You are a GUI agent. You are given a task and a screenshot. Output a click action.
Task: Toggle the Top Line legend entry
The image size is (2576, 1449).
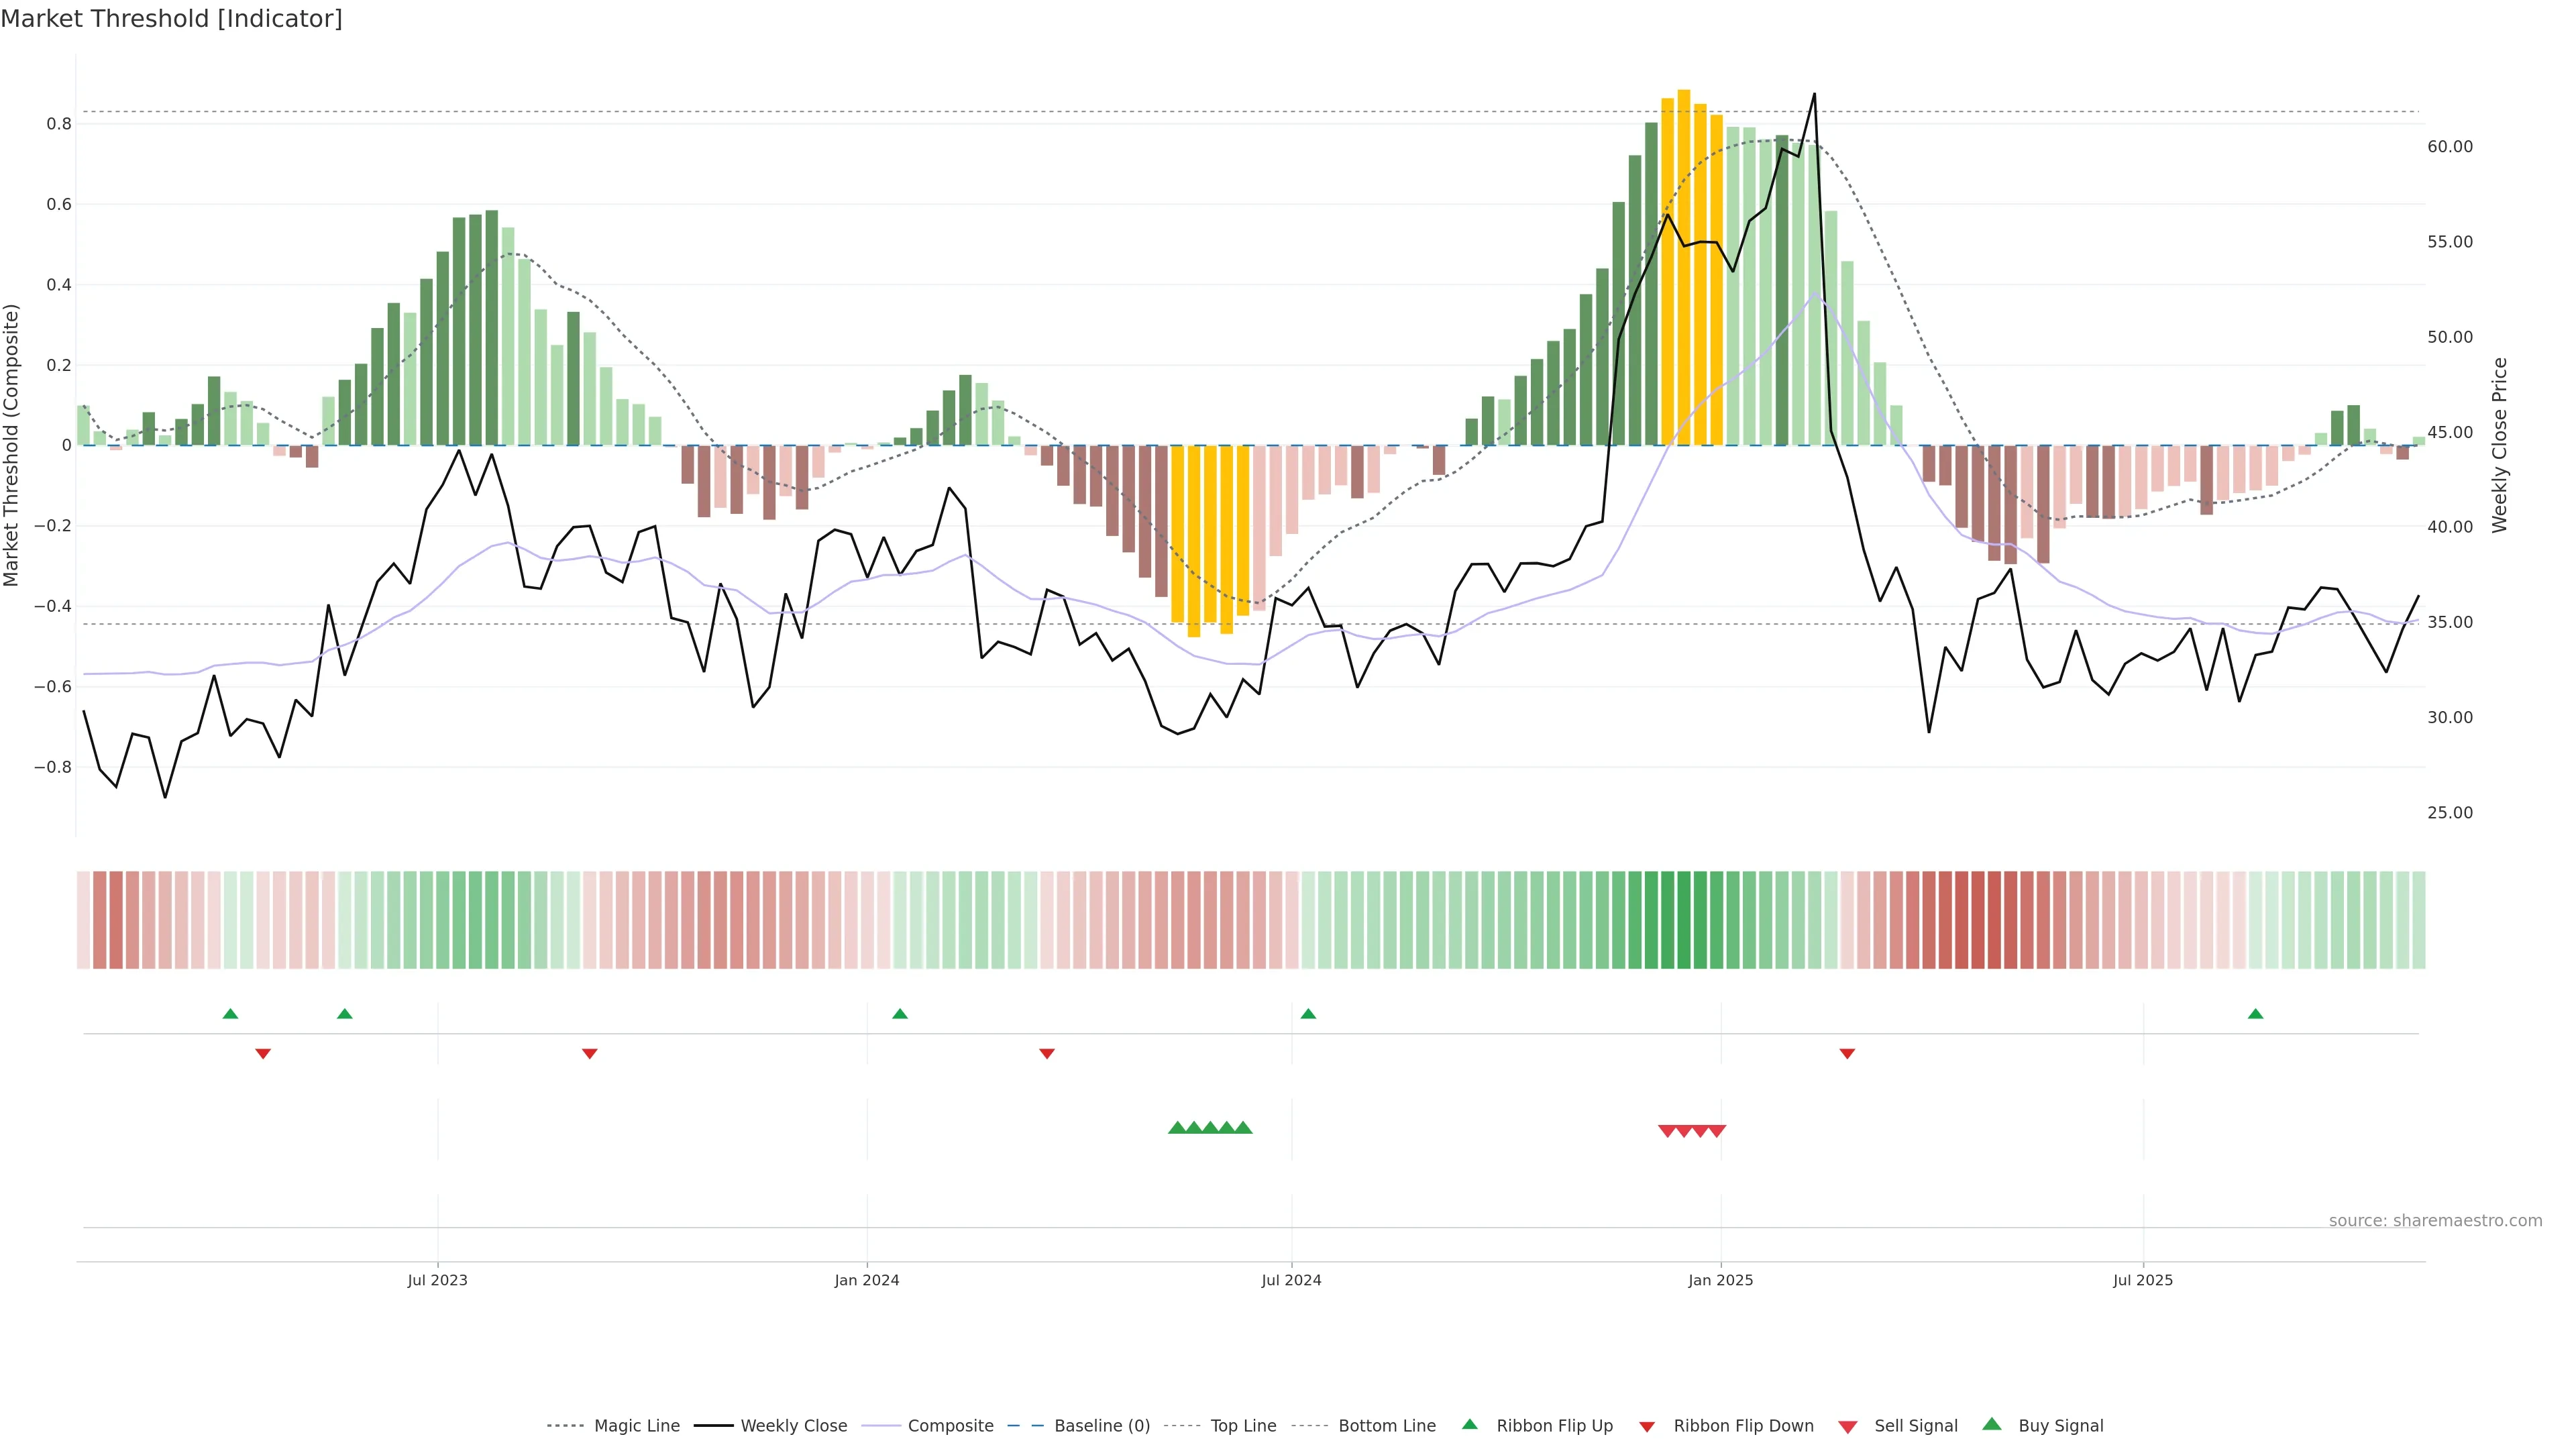coord(1243,1426)
